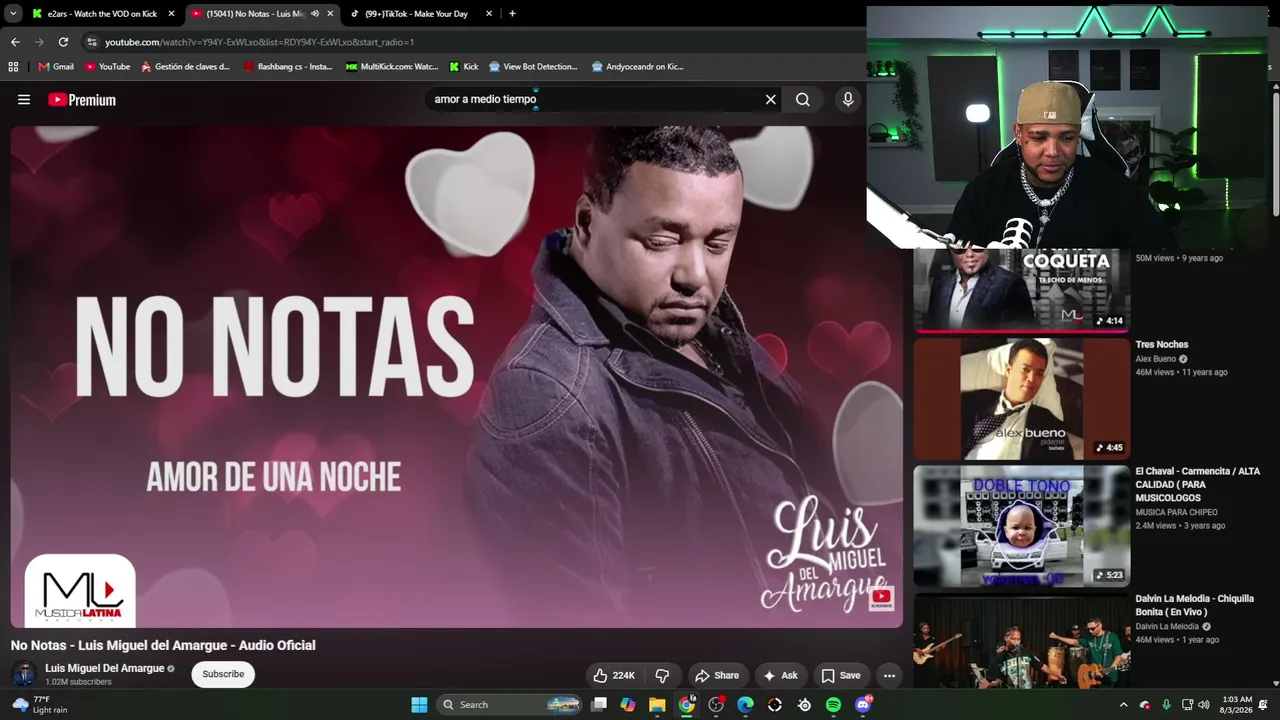Open the YouTube bookmark
Image resolution: width=1280 pixels, height=720 pixels.
tap(107, 67)
